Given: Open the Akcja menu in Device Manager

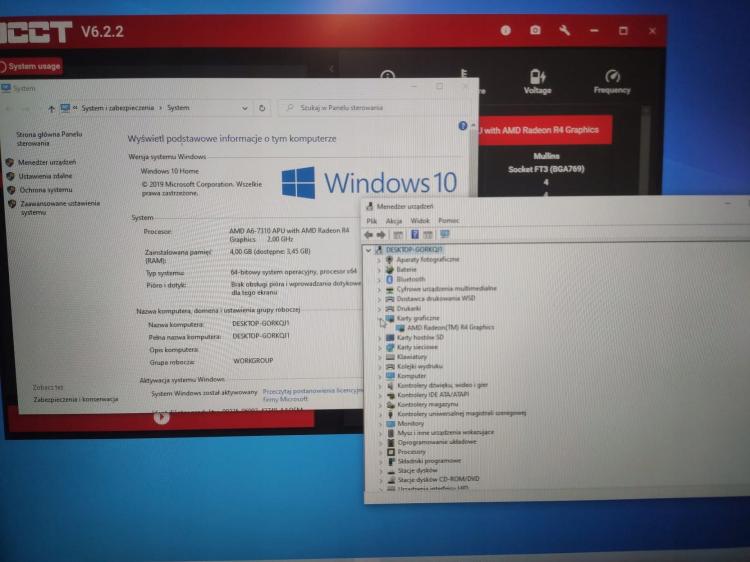Looking at the screenshot, I should tap(394, 221).
